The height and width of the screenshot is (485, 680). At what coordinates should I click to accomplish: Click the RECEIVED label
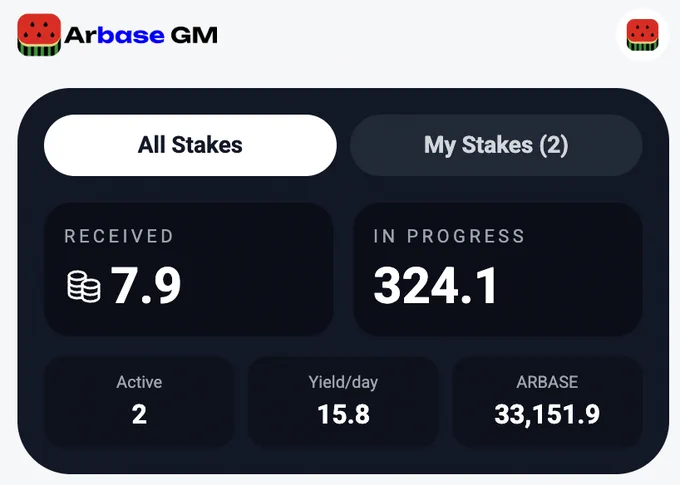119,236
